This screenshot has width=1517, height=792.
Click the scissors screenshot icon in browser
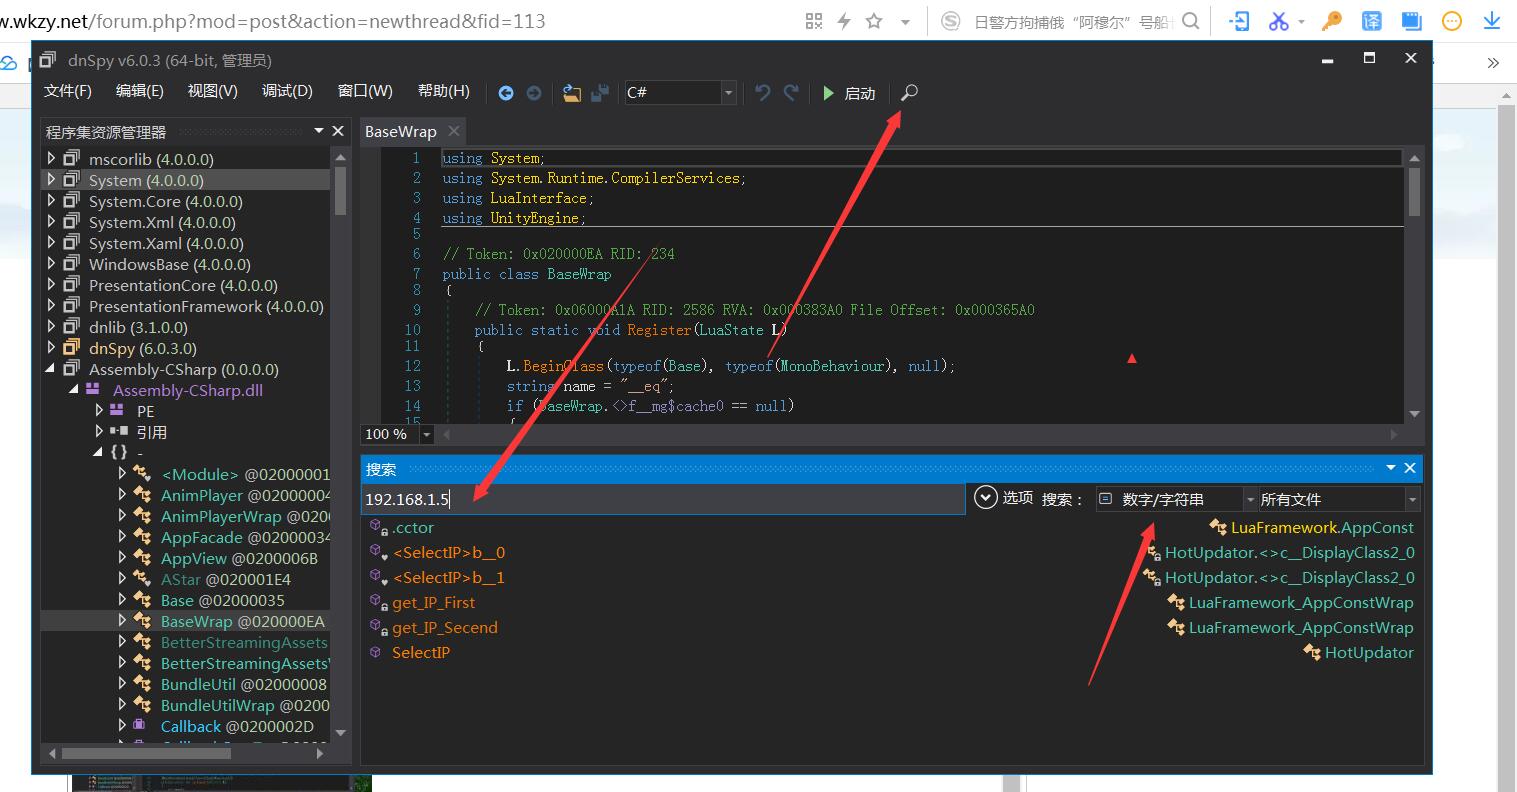coord(1279,21)
